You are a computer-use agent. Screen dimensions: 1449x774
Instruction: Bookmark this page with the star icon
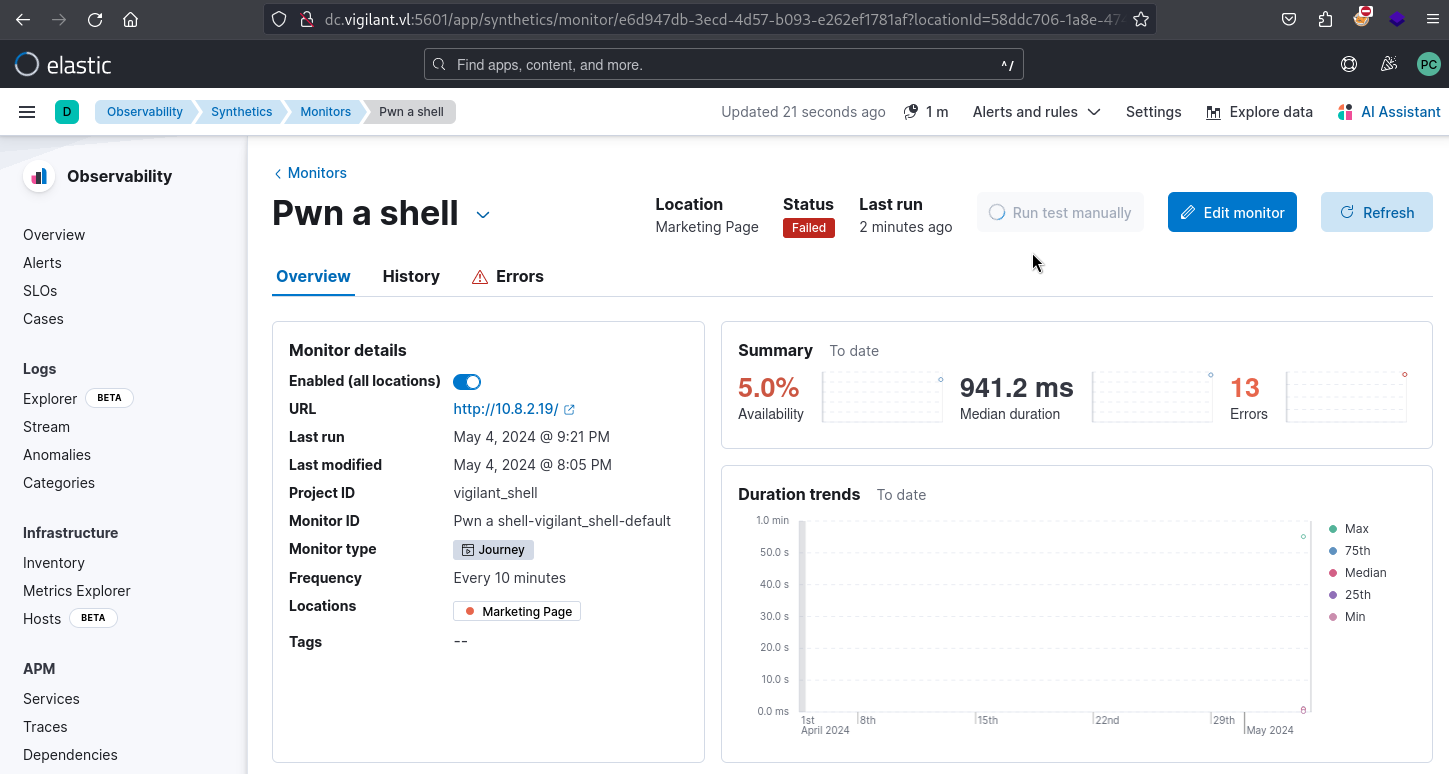click(x=1140, y=19)
